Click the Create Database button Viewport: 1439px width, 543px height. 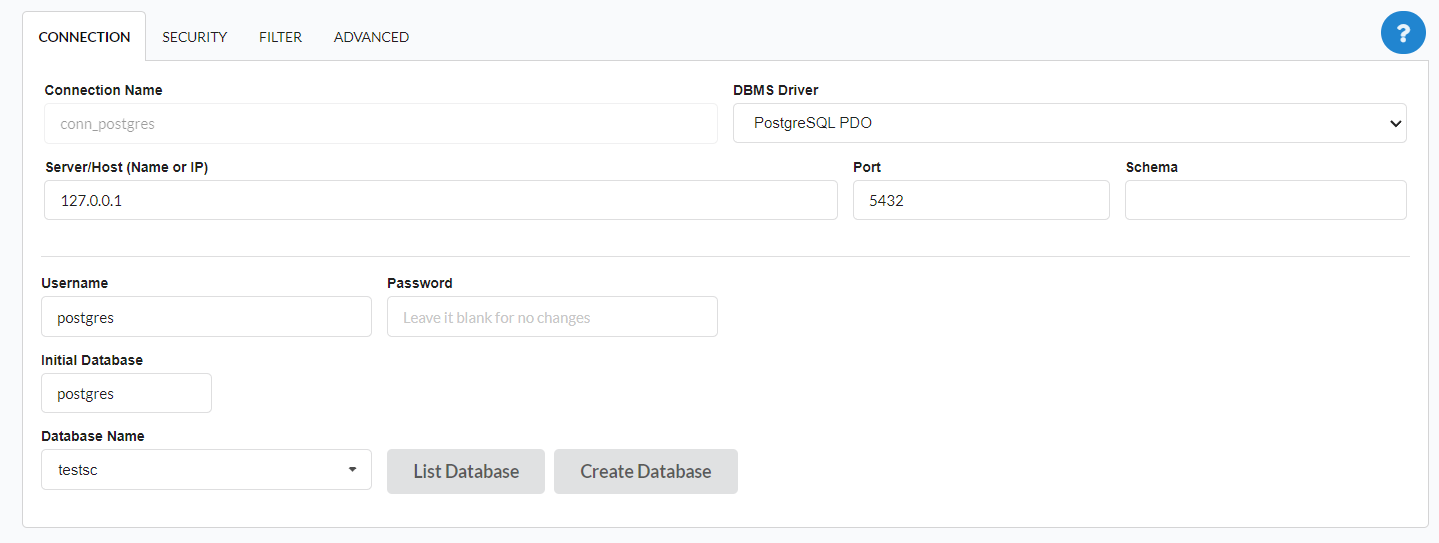pyautogui.click(x=646, y=471)
